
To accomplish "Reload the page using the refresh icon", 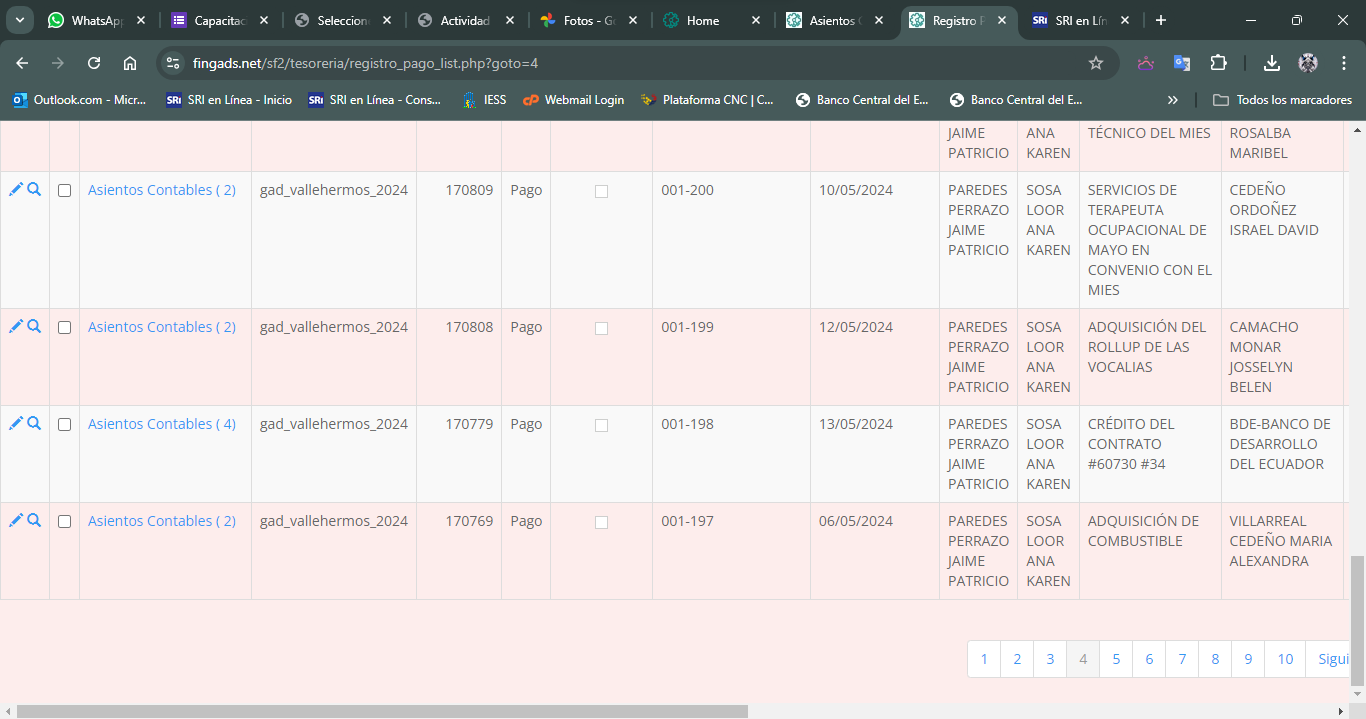I will tap(94, 63).
